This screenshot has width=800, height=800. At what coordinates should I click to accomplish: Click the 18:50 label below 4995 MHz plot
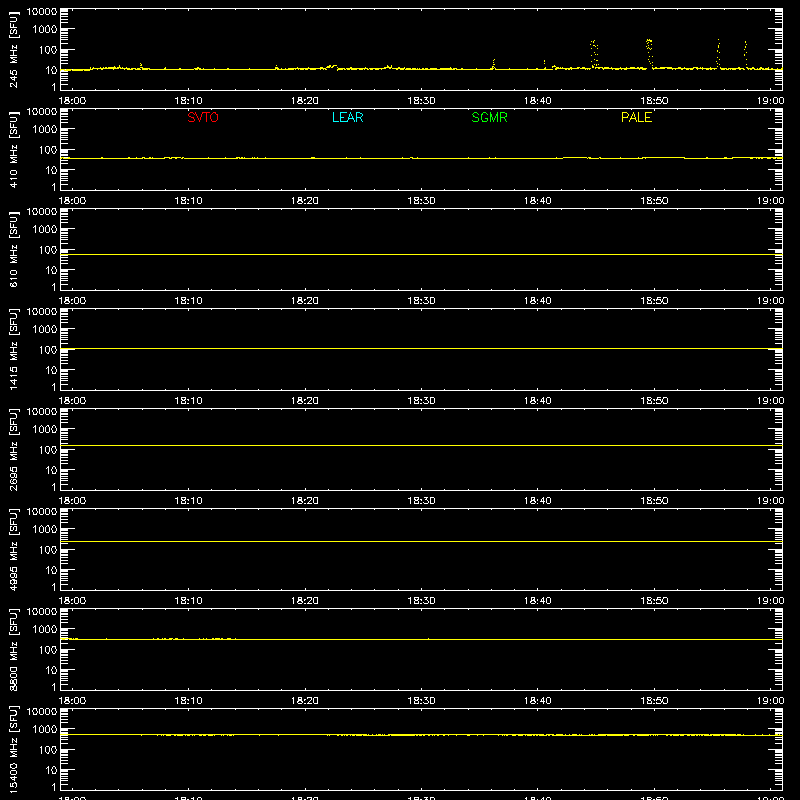pos(654,601)
